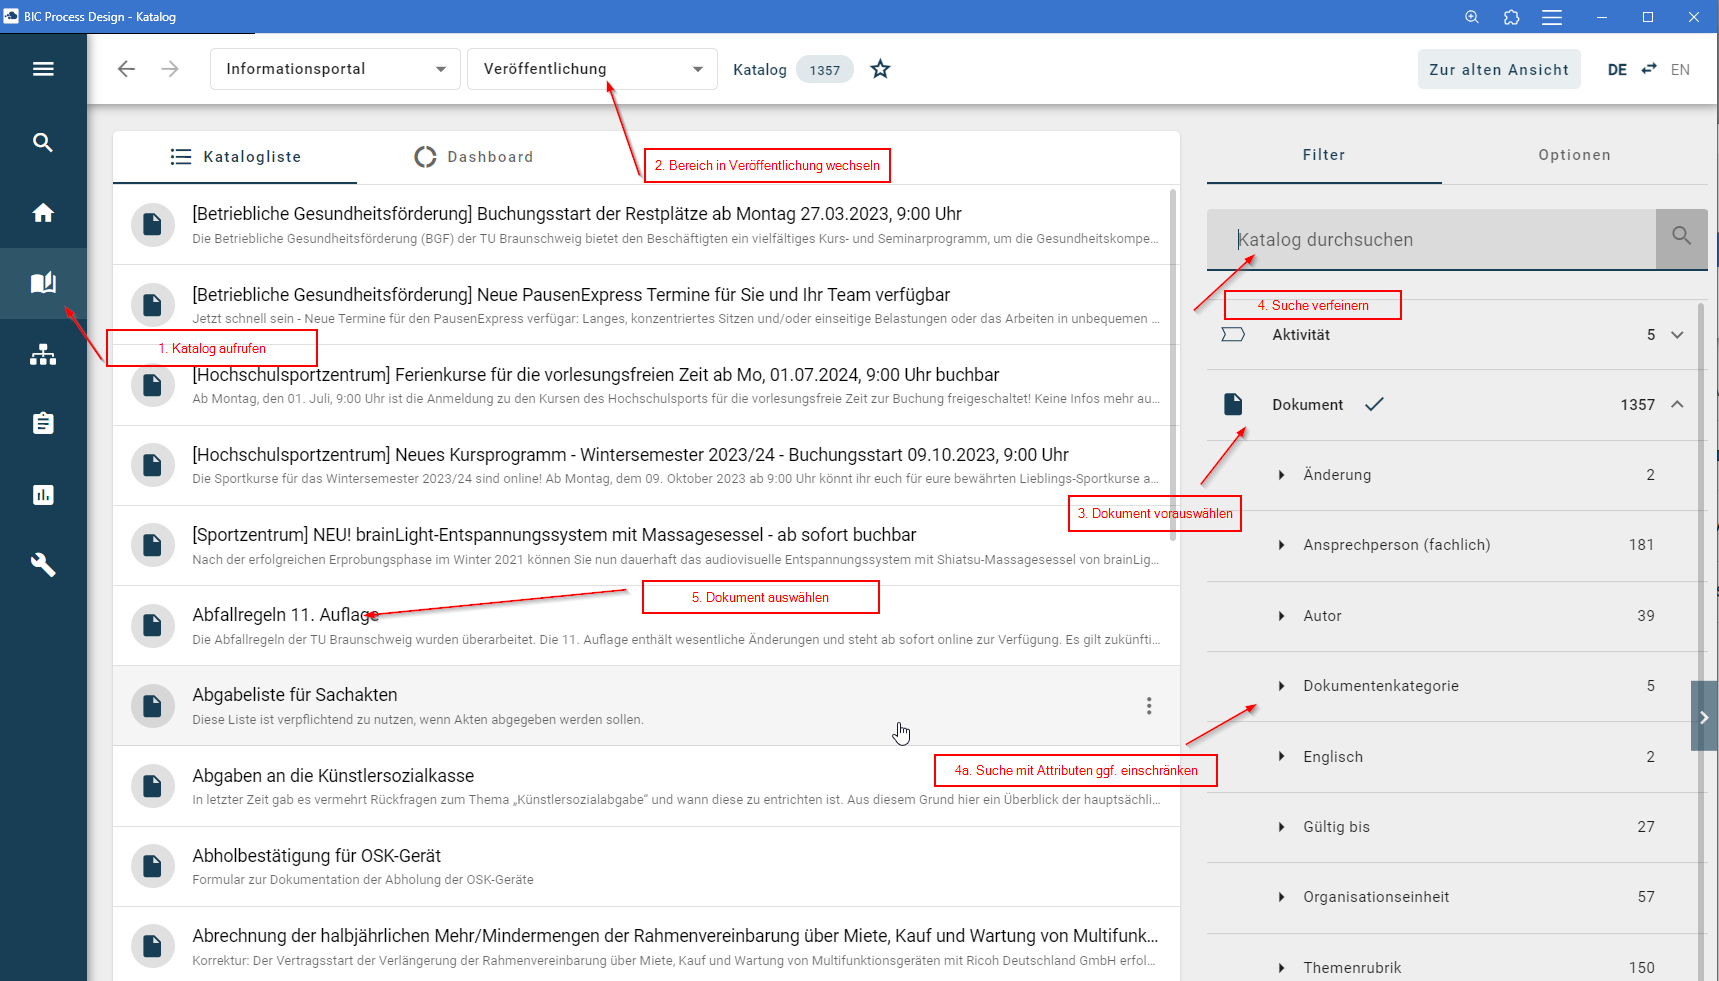Go back with the left arrow
Image resolution: width=1719 pixels, height=981 pixels.
[126, 69]
